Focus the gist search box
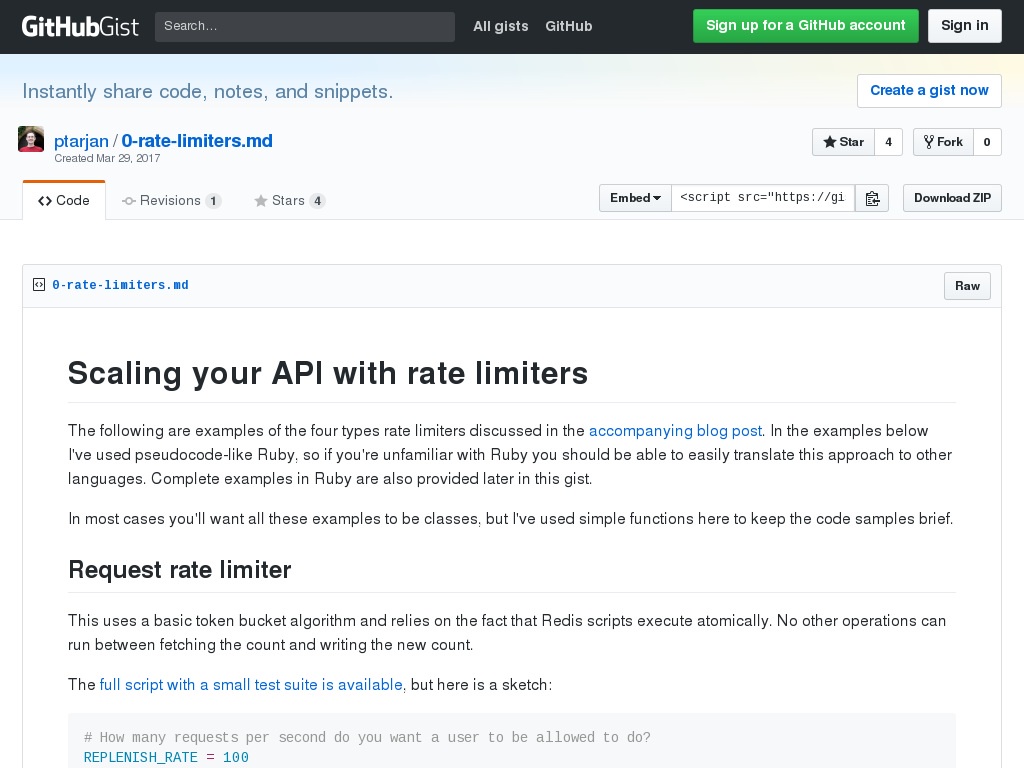Image resolution: width=1024 pixels, height=768 pixels. point(304,26)
